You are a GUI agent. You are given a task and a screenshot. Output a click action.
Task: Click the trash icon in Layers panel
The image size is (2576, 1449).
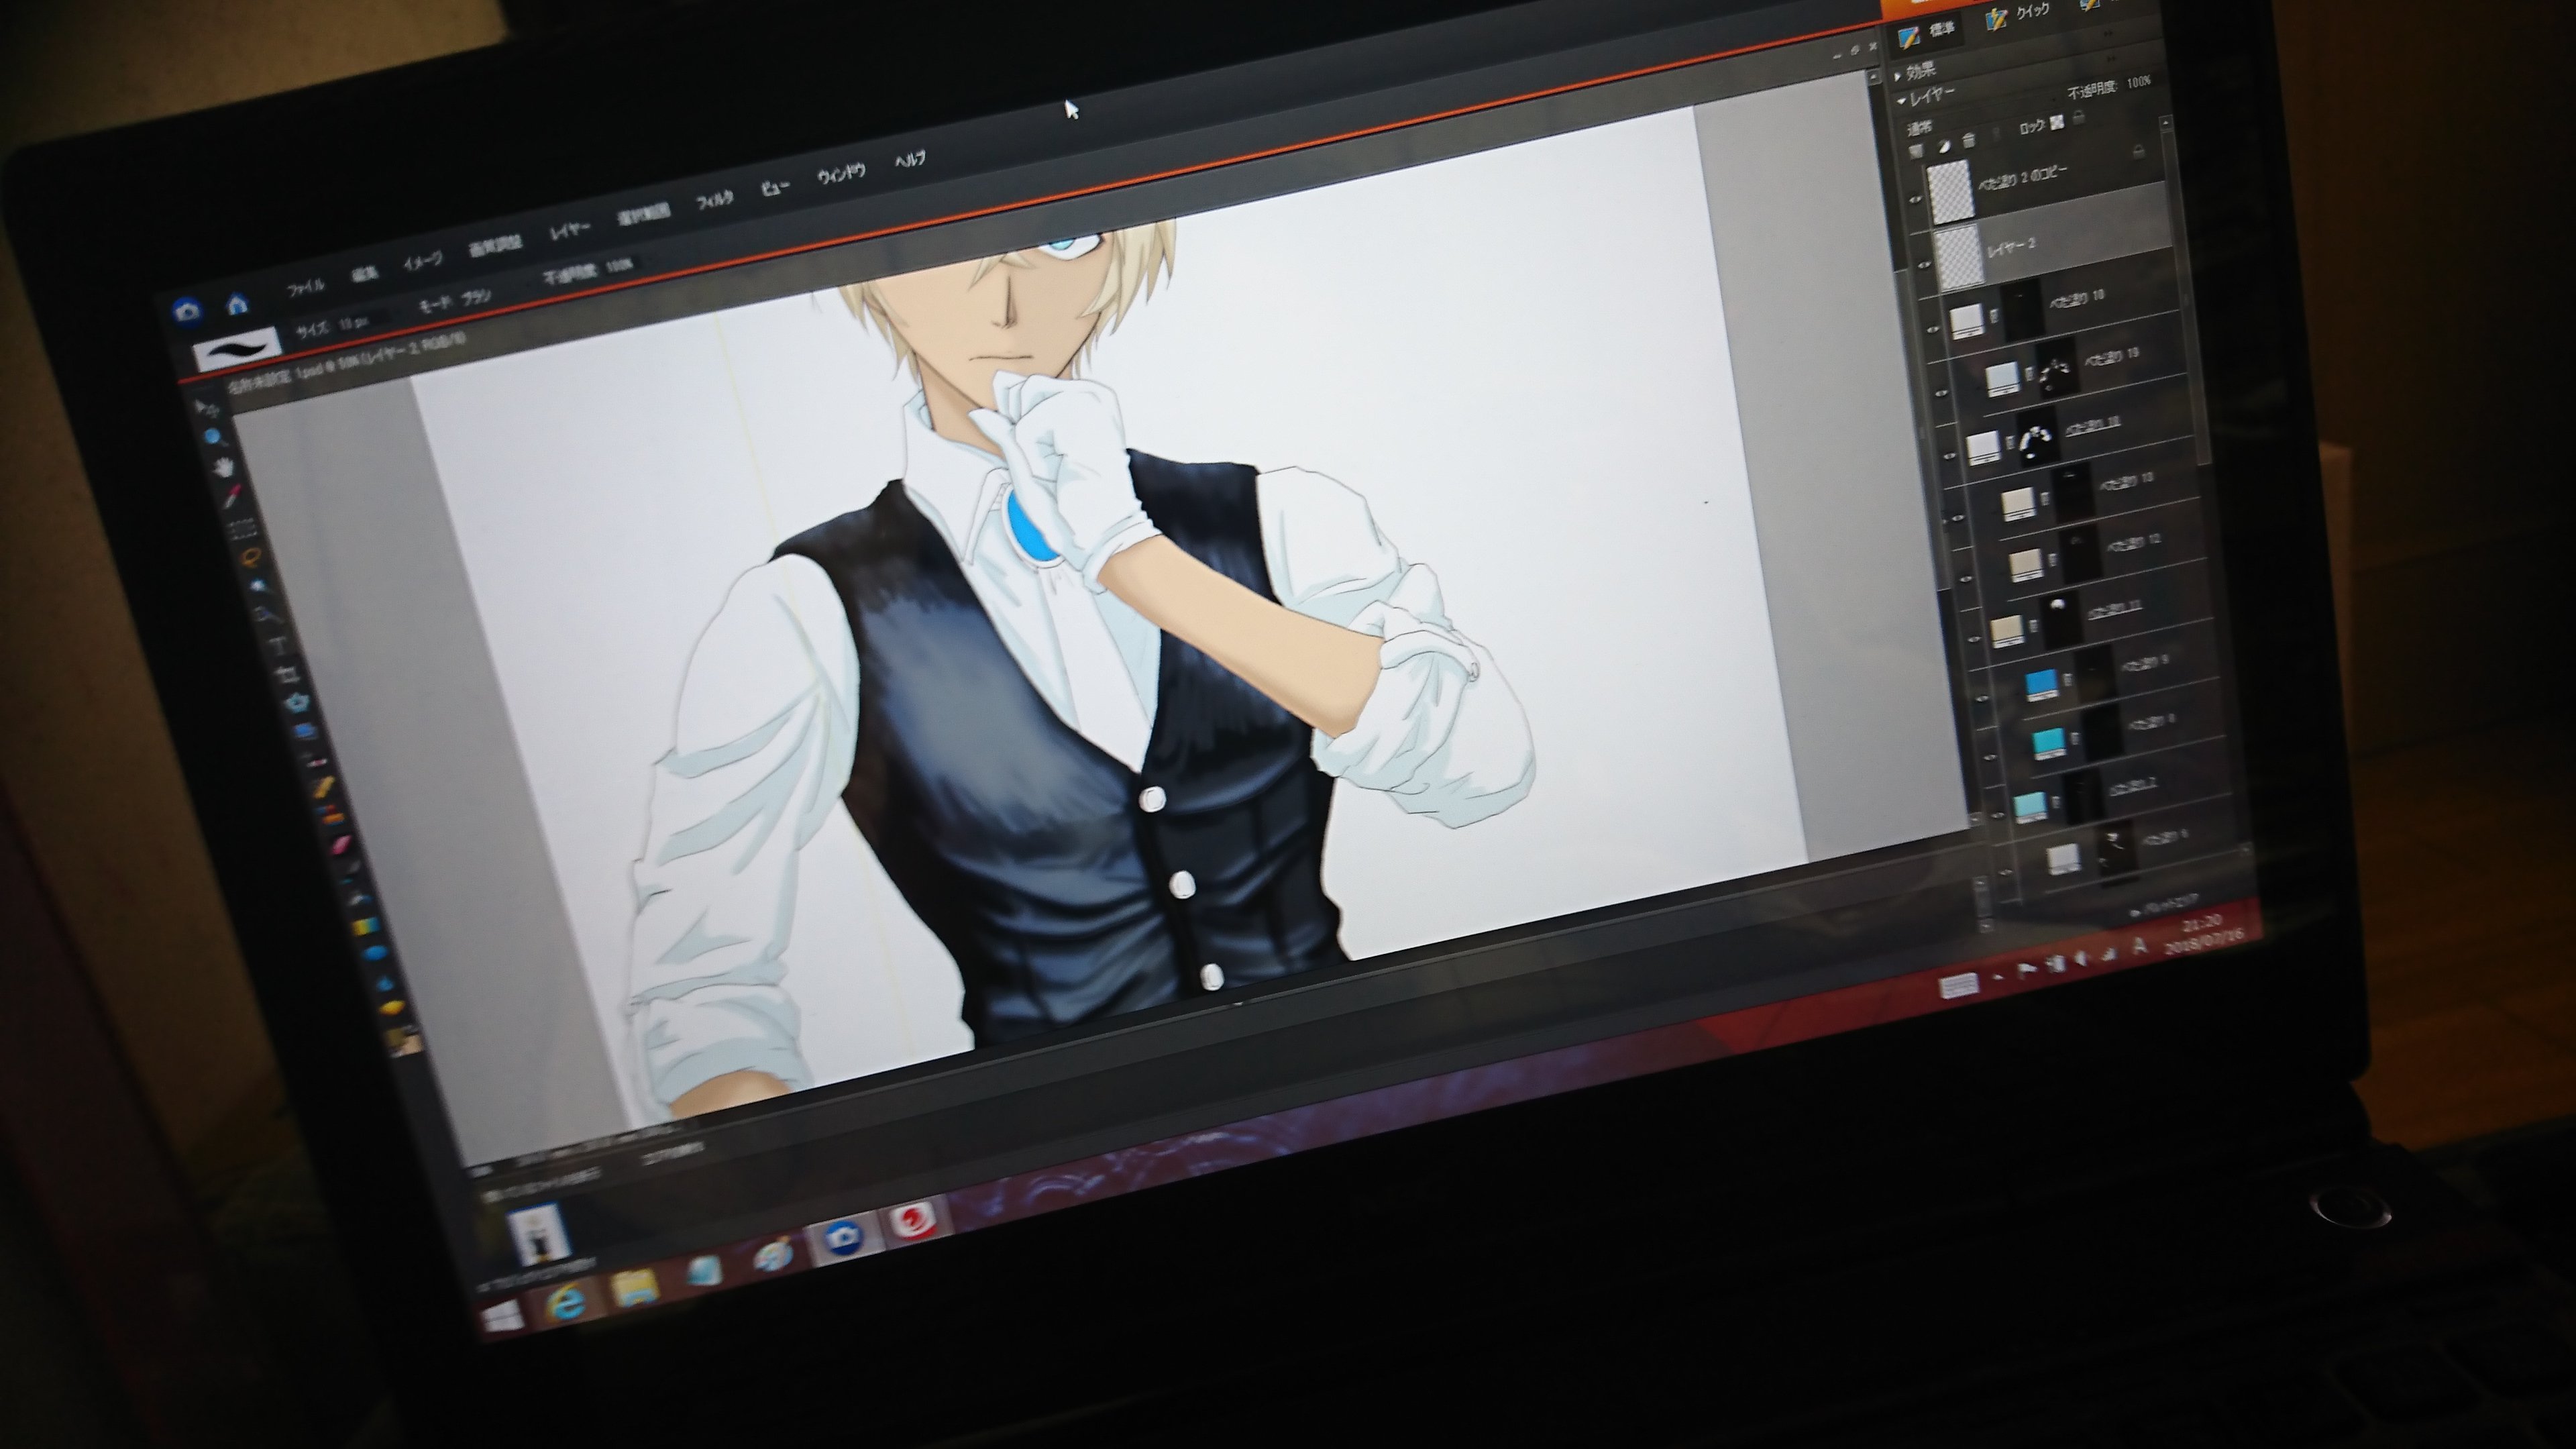click(x=1969, y=141)
